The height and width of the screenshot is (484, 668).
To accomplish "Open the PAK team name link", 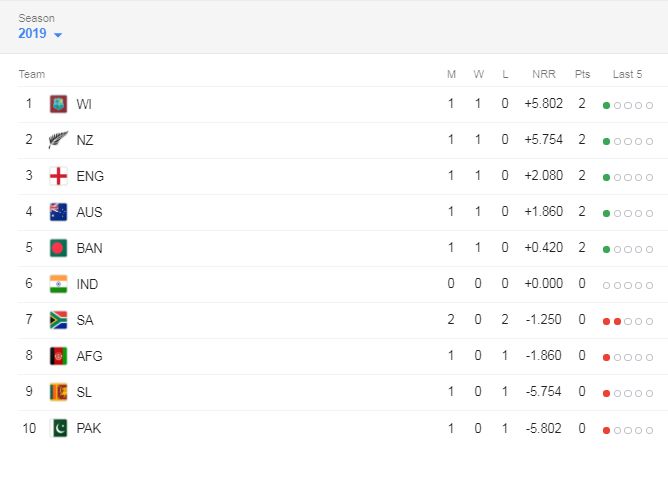I will coord(89,428).
